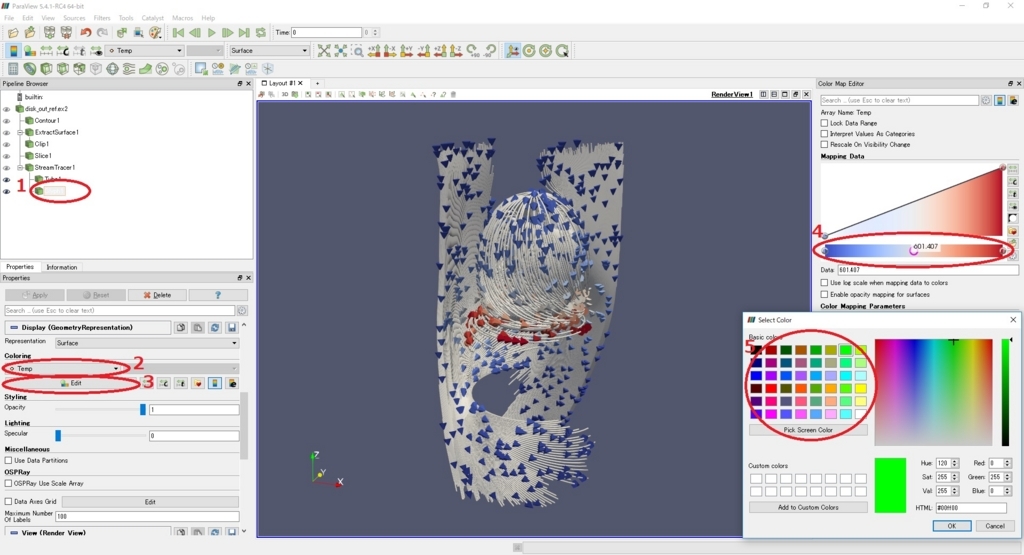Open Representation dropdown in Properties panel

pos(147,343)
